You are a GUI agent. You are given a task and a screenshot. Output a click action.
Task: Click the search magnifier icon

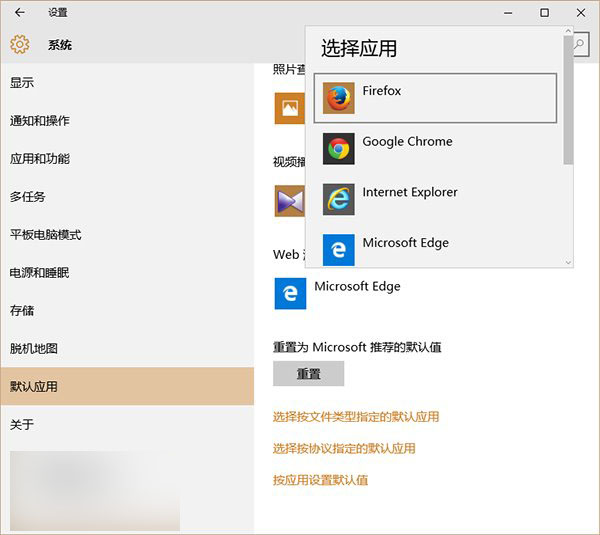pyautogui.click(x=581, y=44)
